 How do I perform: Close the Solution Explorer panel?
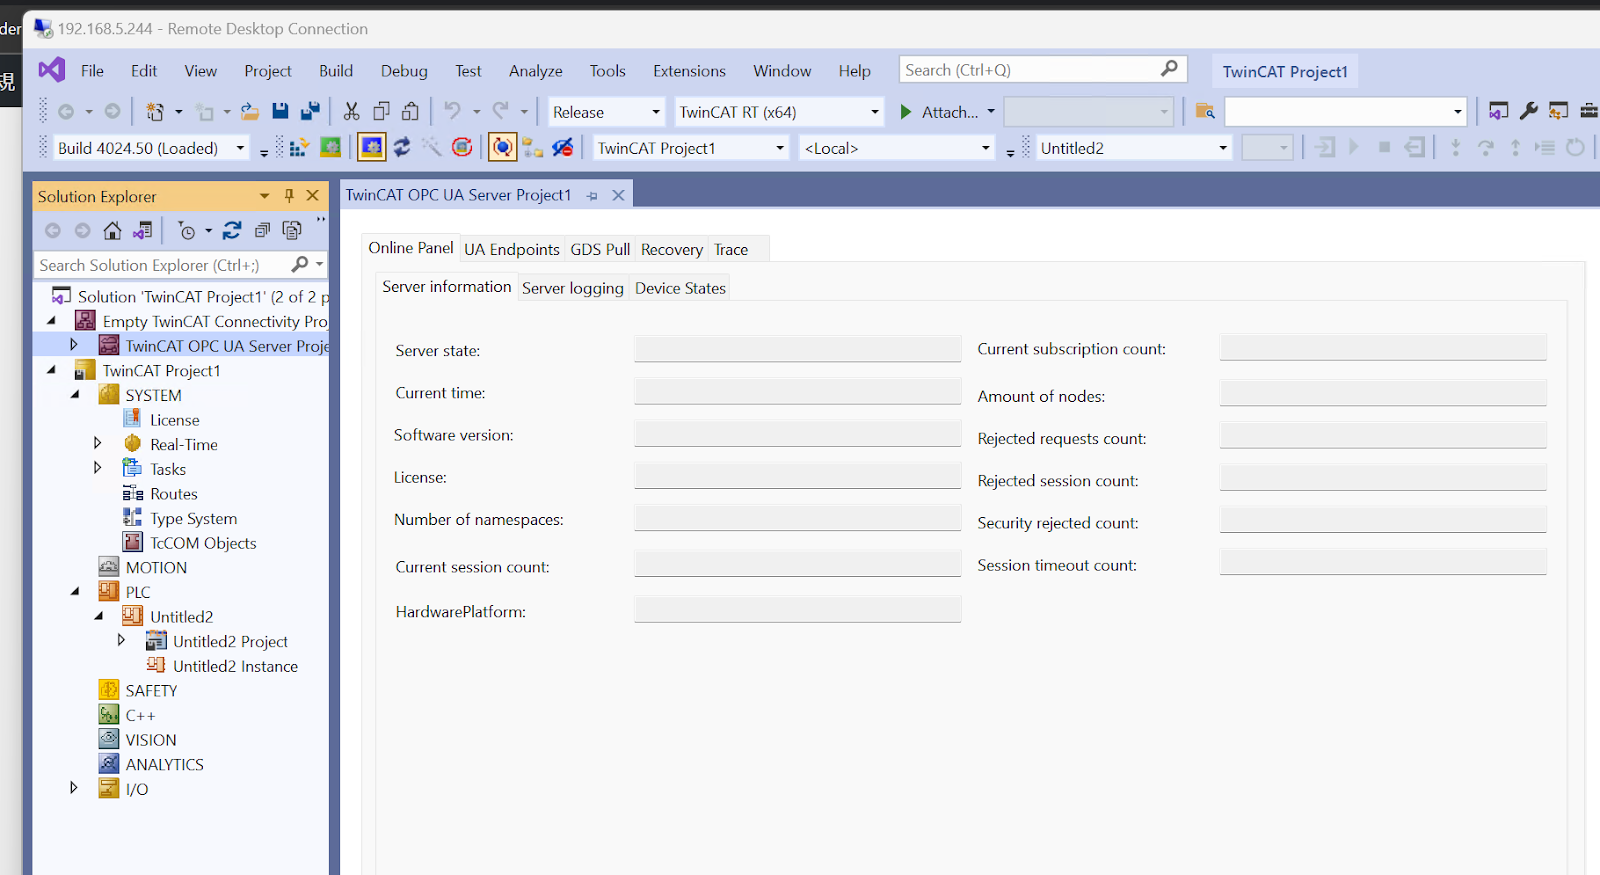[x=313, y=196]
